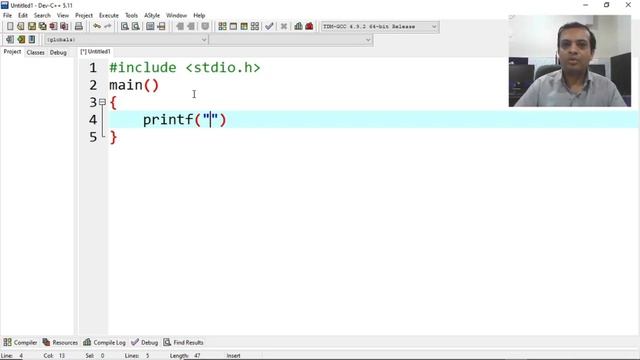Screen dimensions: 640x360
Task: Open the Execute menu
Action: 109,16
